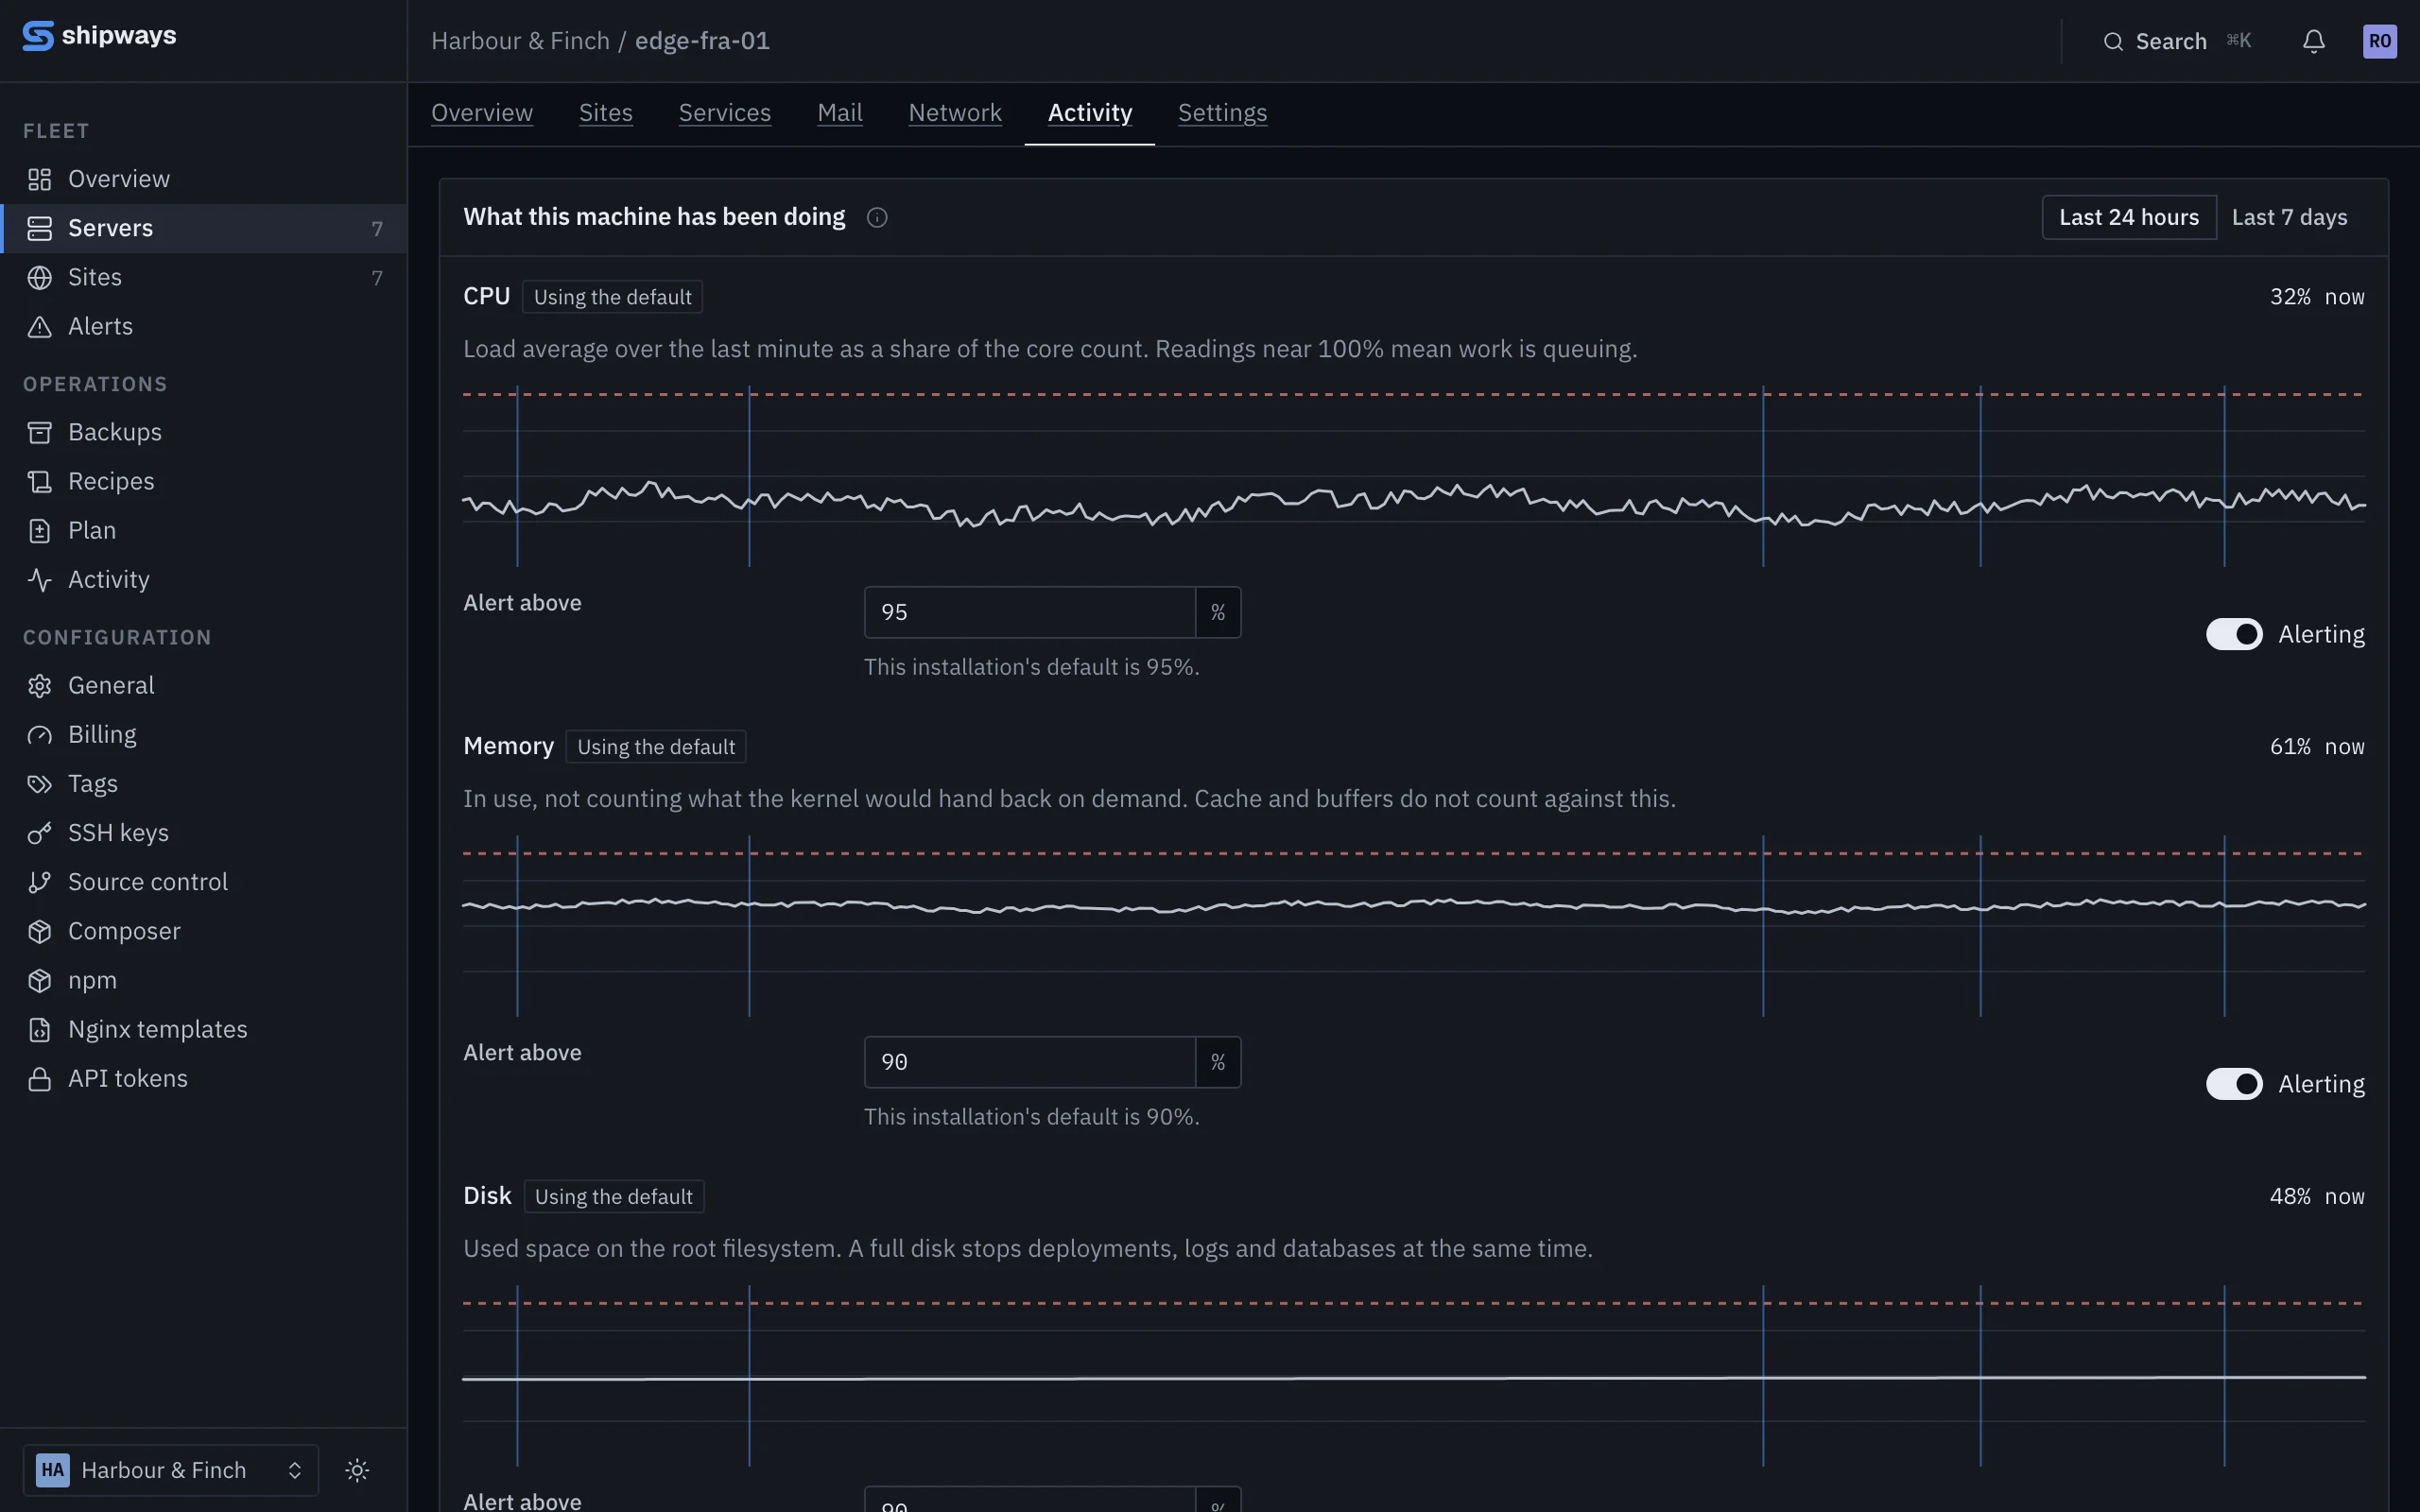Click the info icon beside section heading
This screenshot has width=2420, height=1512.
click(877, 217)
